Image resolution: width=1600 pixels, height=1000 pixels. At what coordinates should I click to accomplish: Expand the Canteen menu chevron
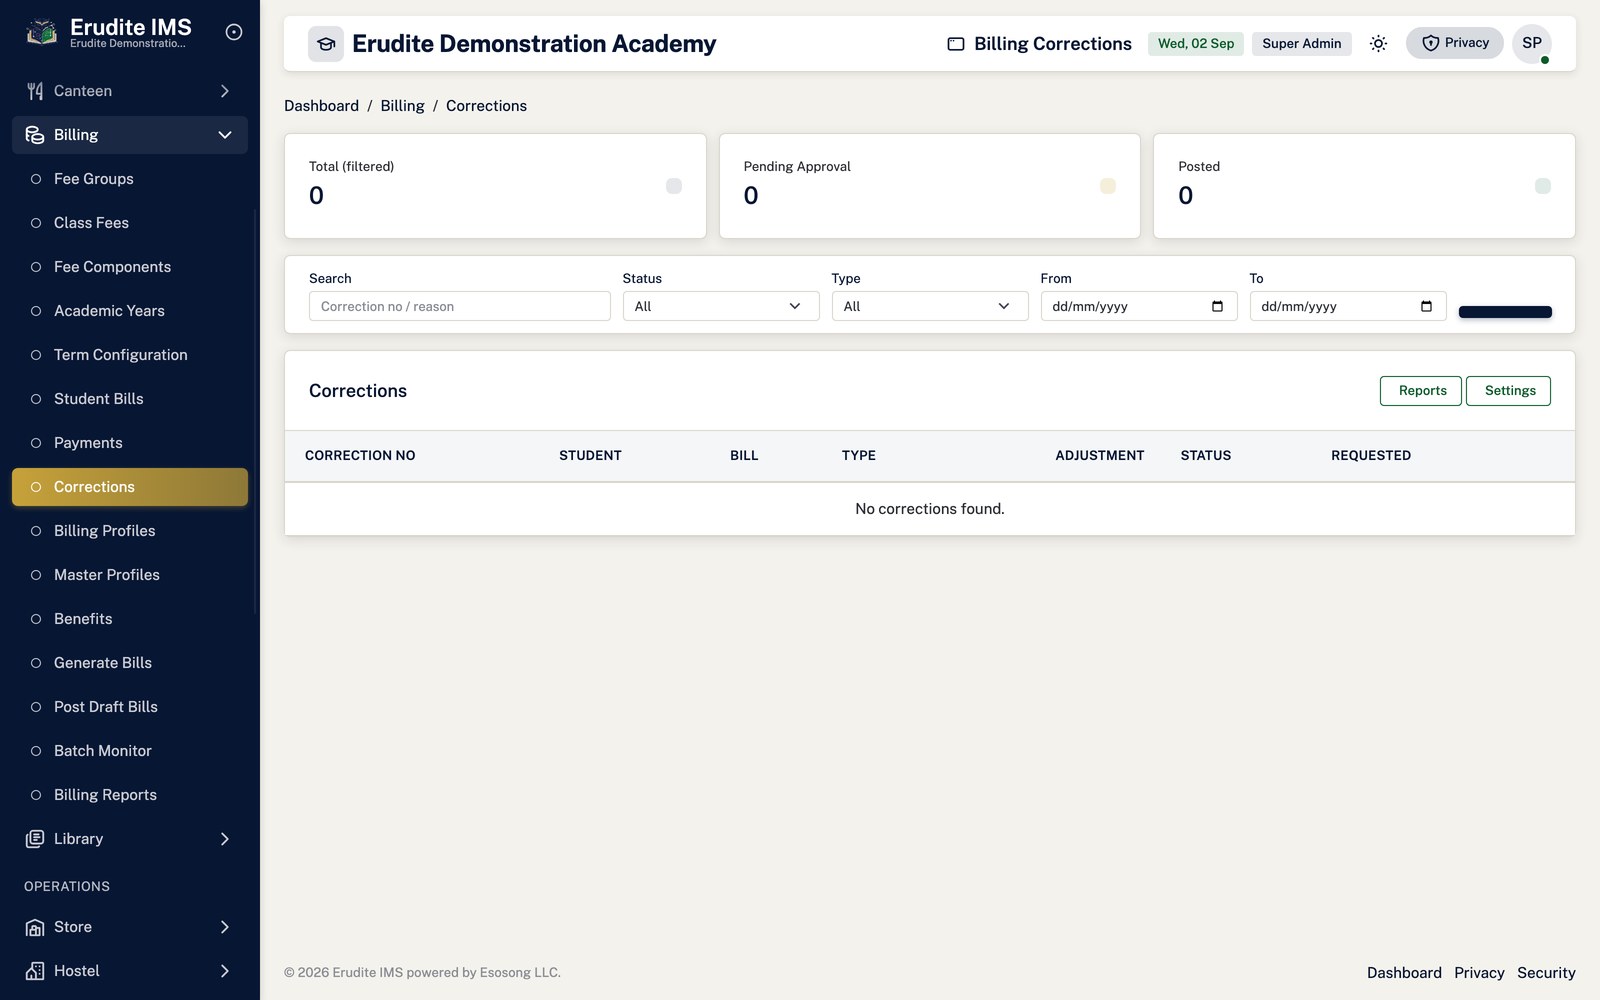[x=225, y=91]
